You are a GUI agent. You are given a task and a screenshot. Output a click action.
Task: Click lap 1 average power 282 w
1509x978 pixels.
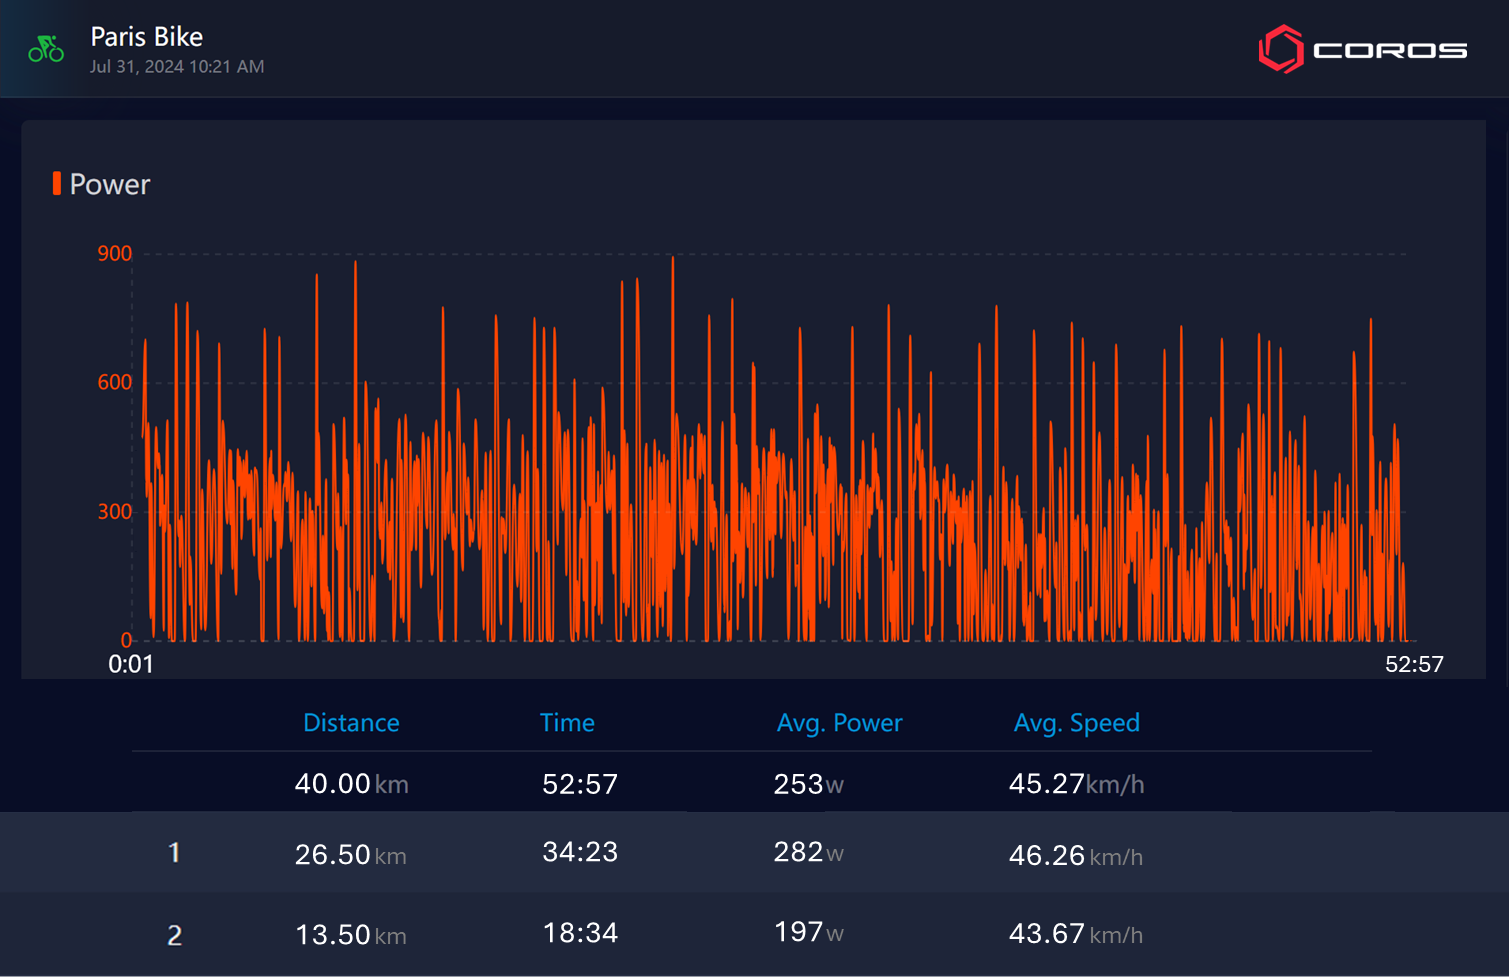(x=808, y=853)
